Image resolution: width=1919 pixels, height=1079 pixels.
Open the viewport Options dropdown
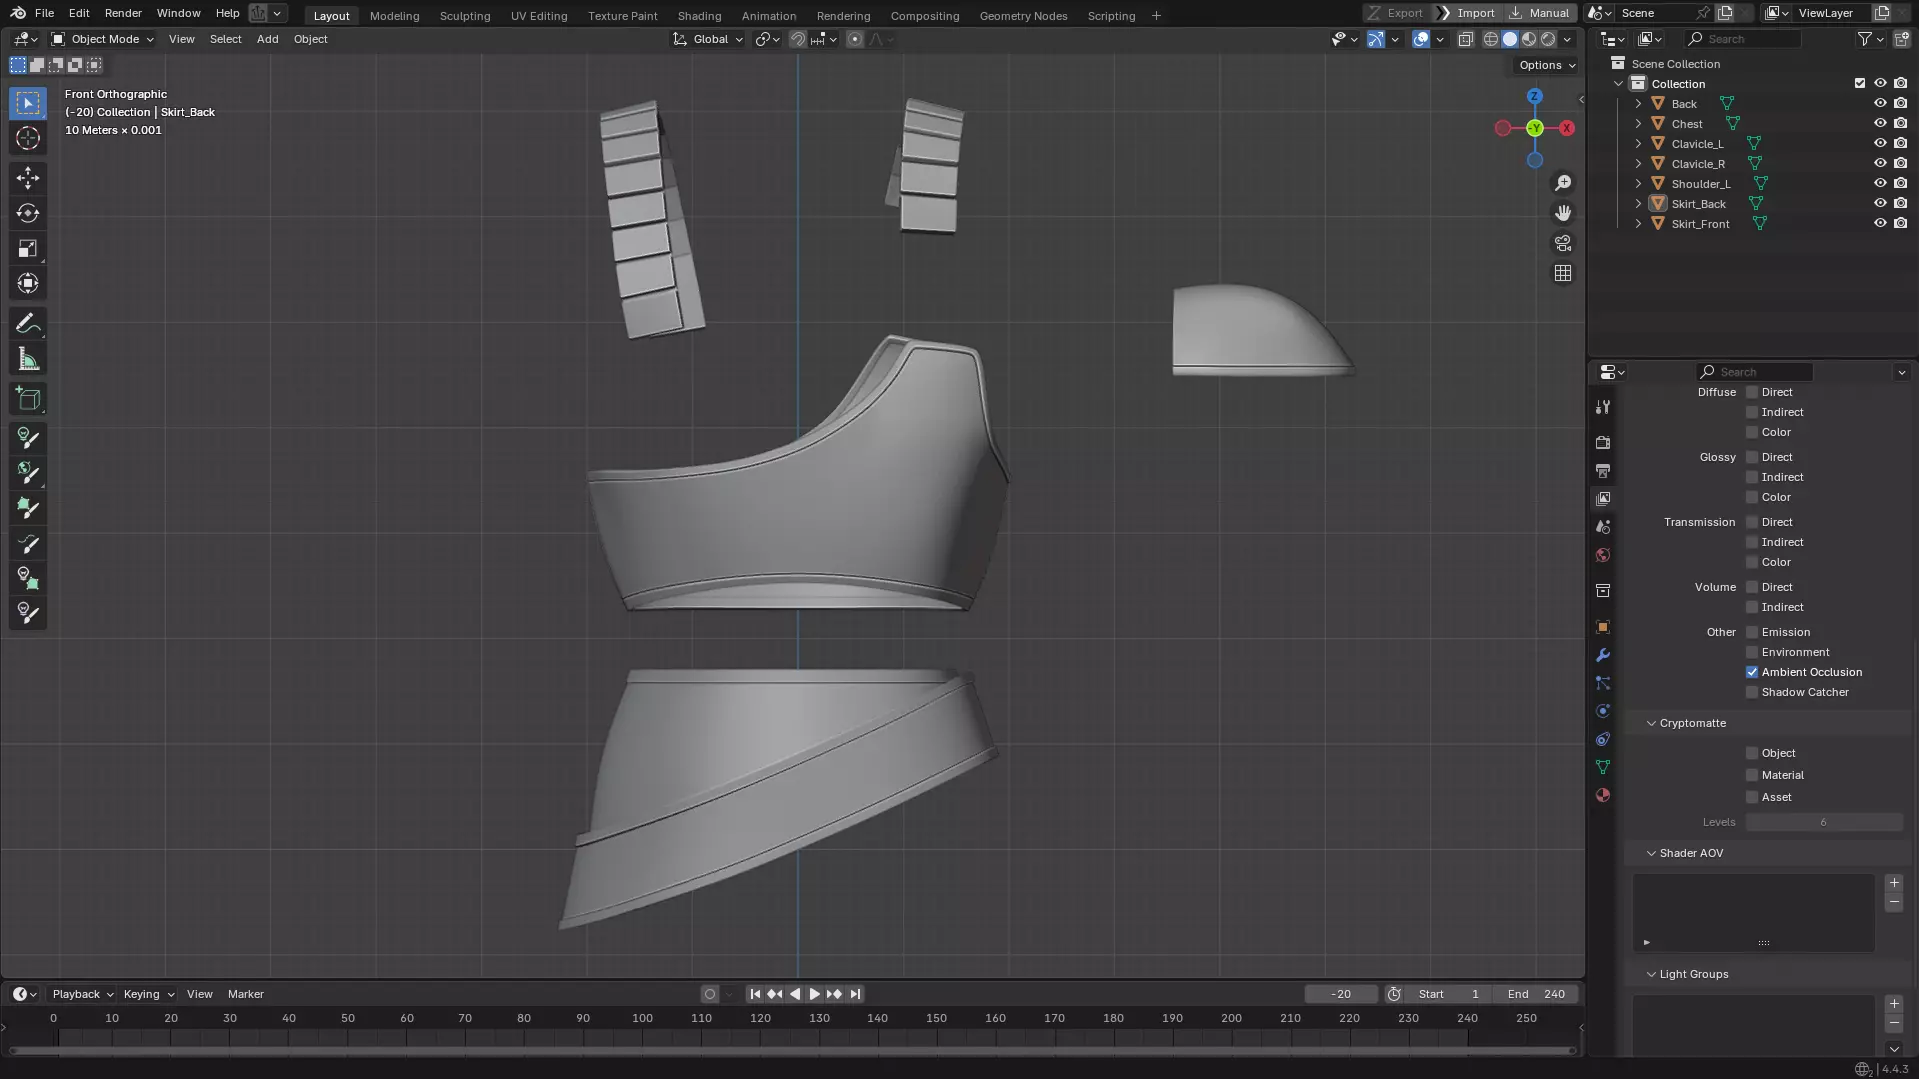click(x=1546, y=65)
